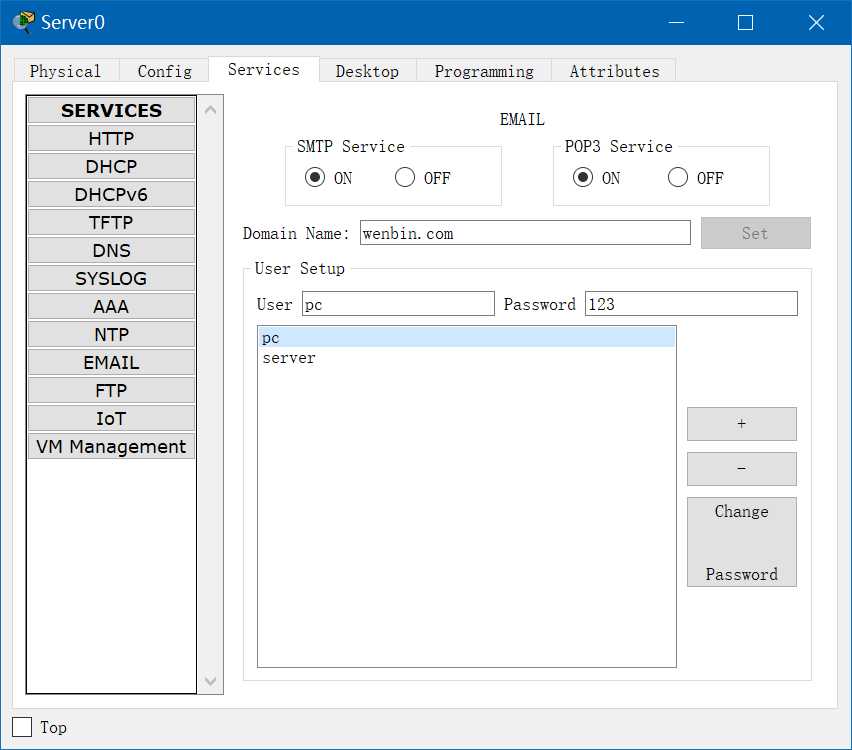Open the FTP service

pyautogui.click(x=111, y=390)
